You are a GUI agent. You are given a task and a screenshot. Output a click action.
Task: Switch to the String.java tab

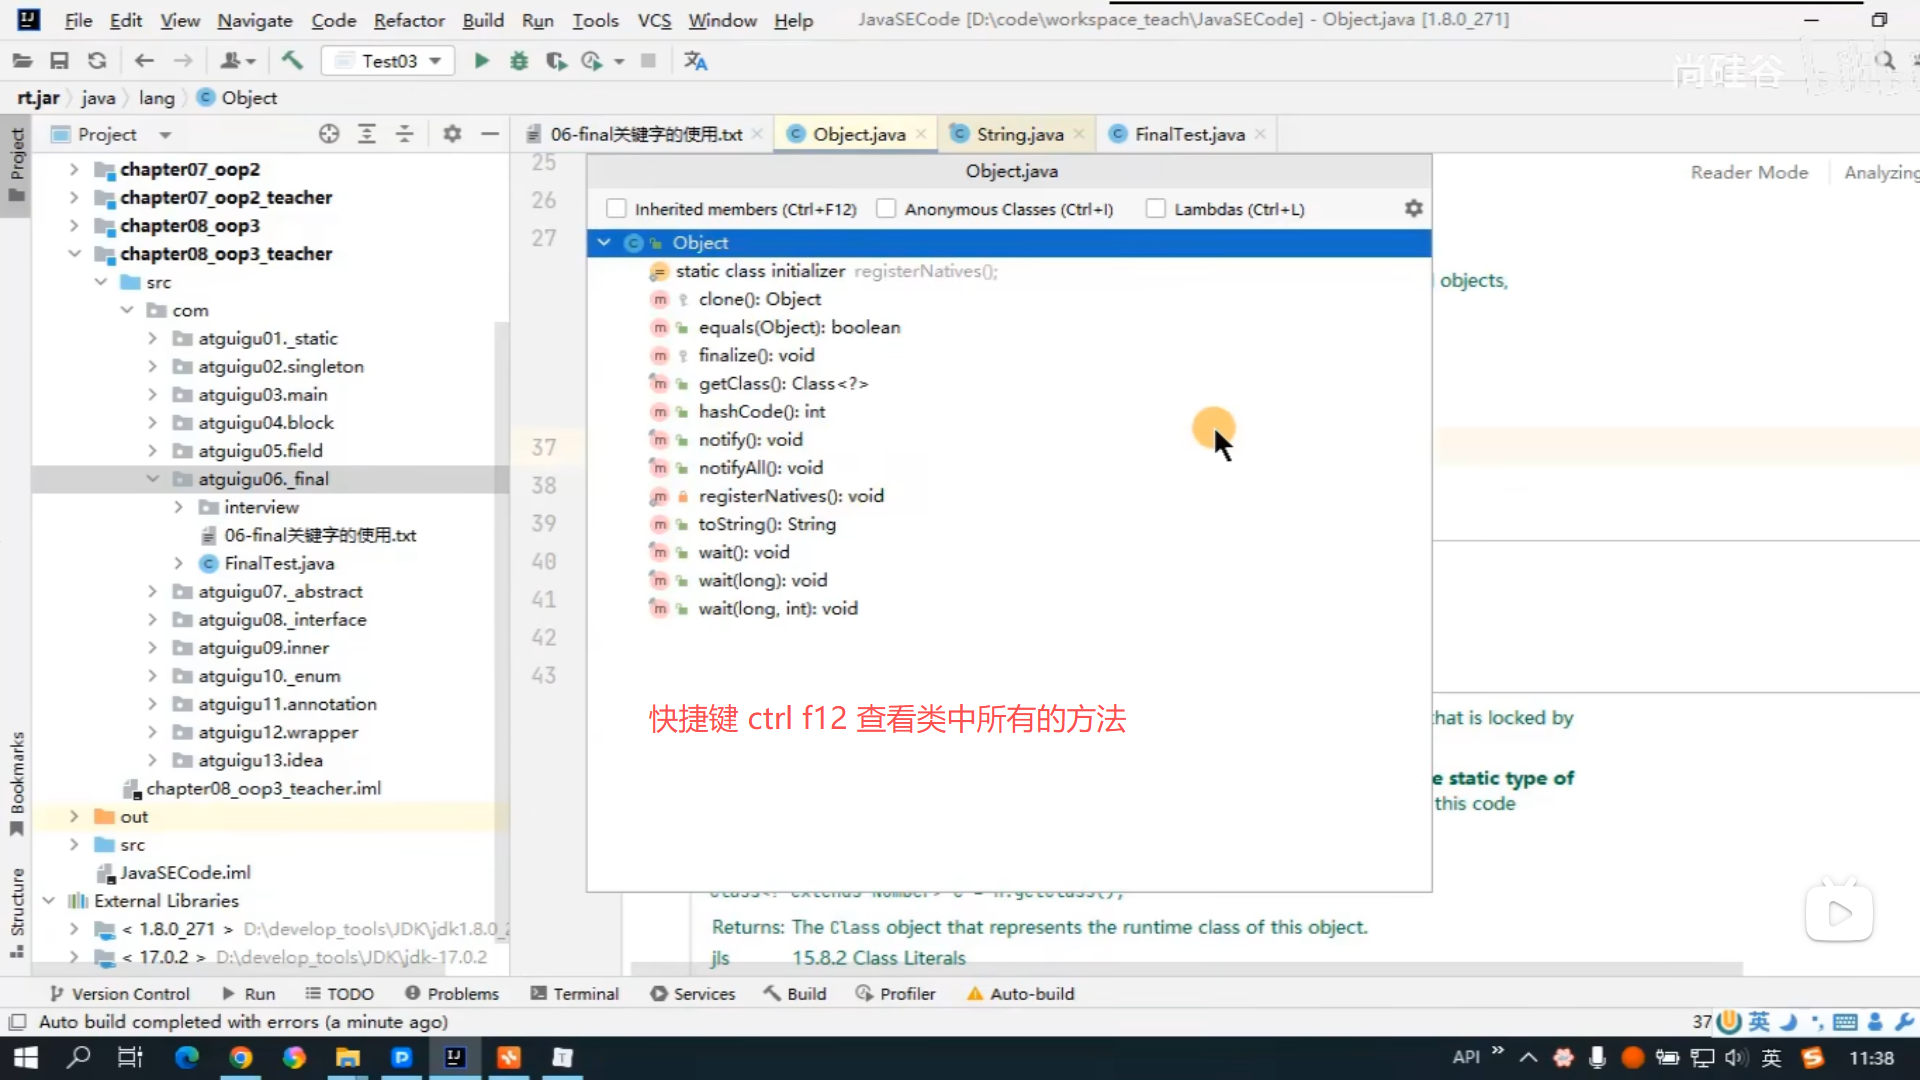click(x=1019, y=134)
